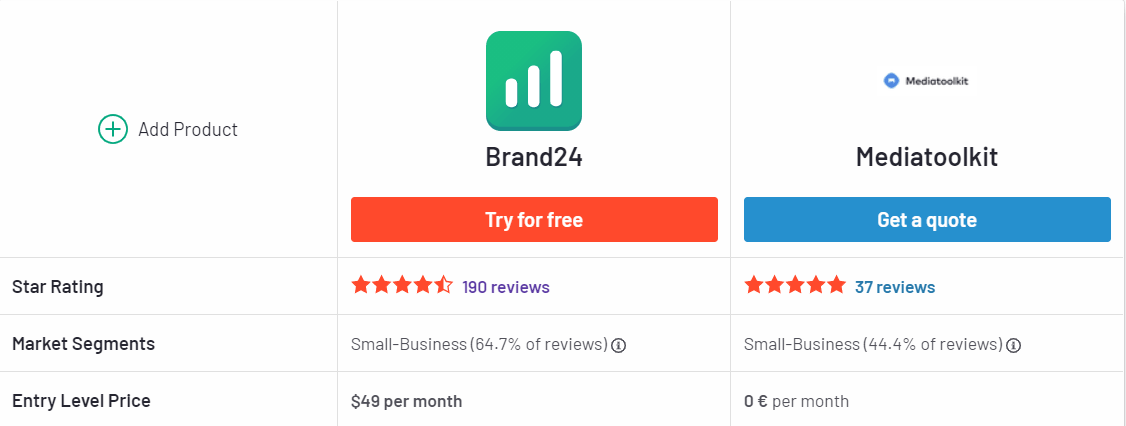Click the Entry Level Price row label

[82, 401]
